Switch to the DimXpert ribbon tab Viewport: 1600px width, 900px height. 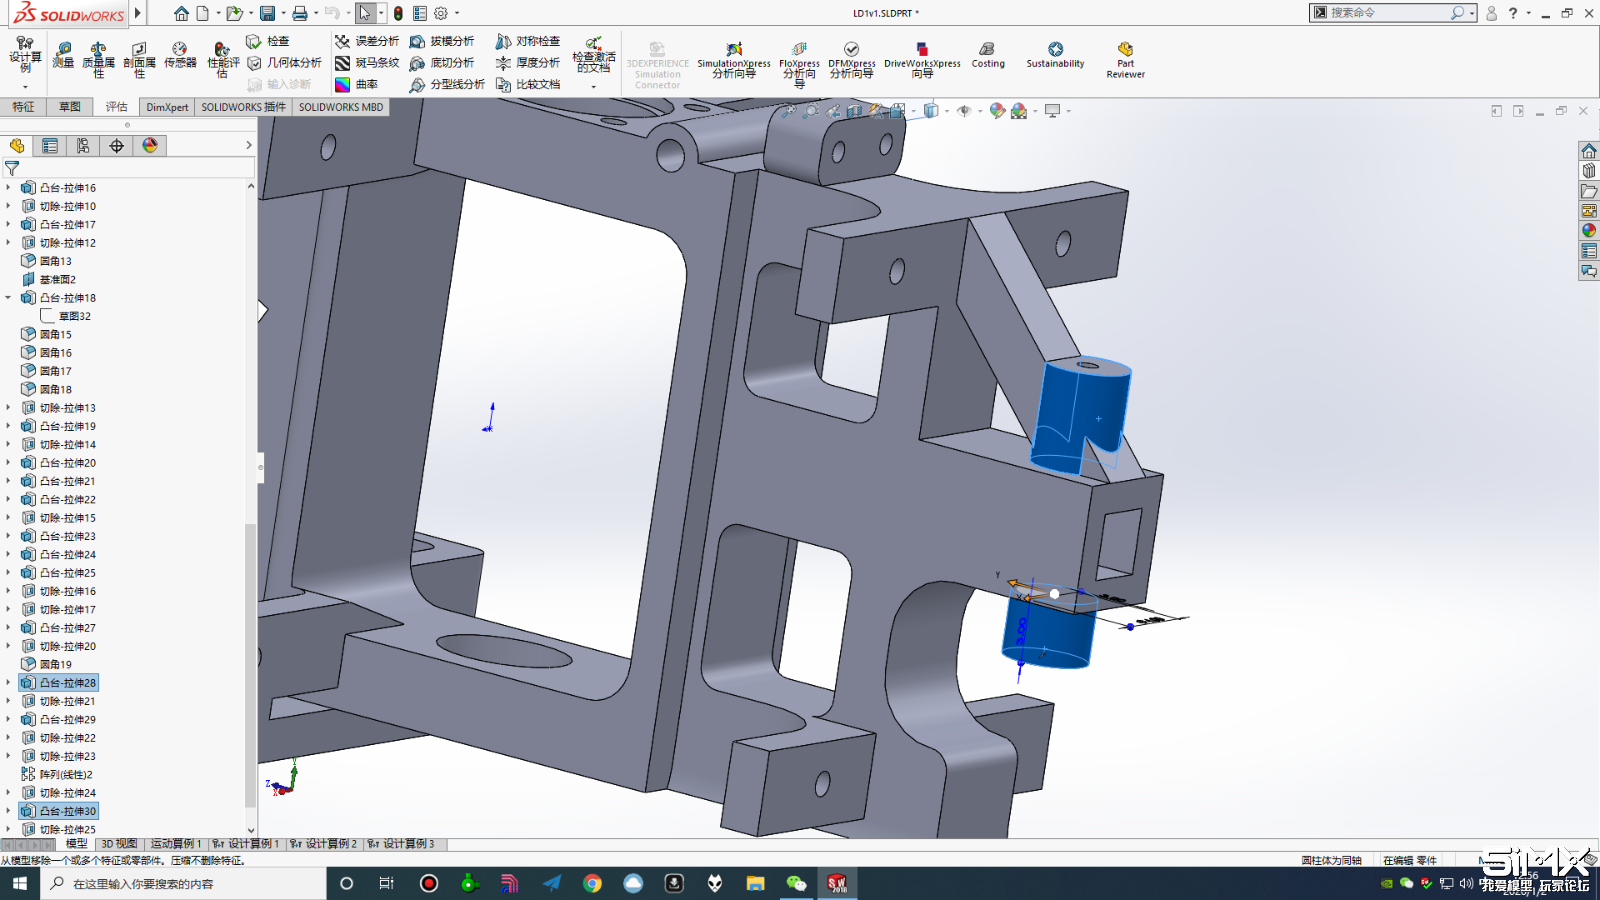coord(167,107)
